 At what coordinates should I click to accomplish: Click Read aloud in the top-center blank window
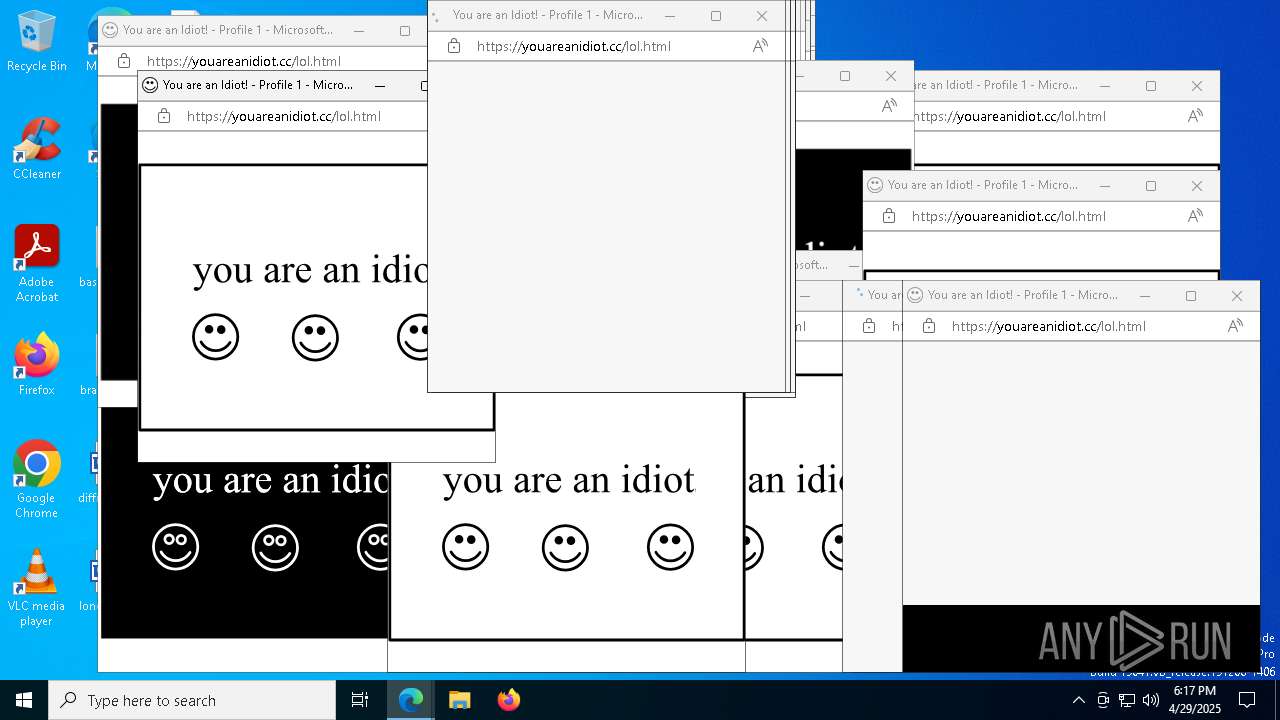[760, 46]
